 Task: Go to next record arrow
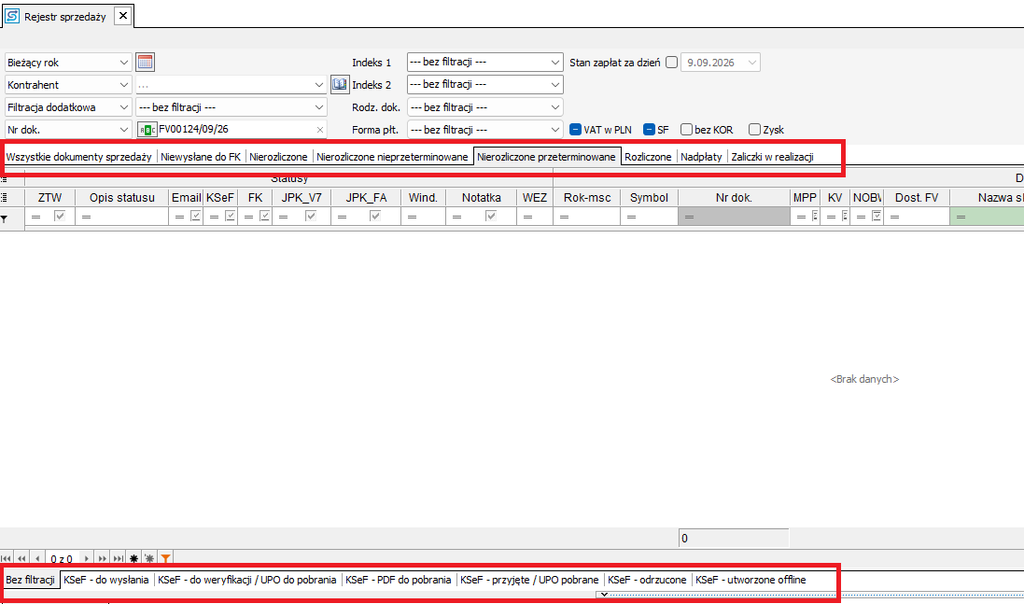pyautogui.click(x=86, y=559)
